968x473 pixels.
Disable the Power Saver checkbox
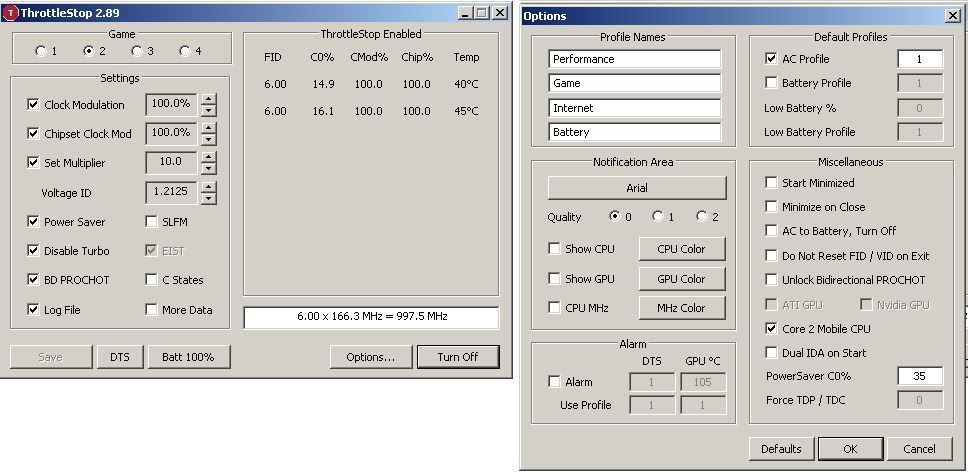click(33, 221)
